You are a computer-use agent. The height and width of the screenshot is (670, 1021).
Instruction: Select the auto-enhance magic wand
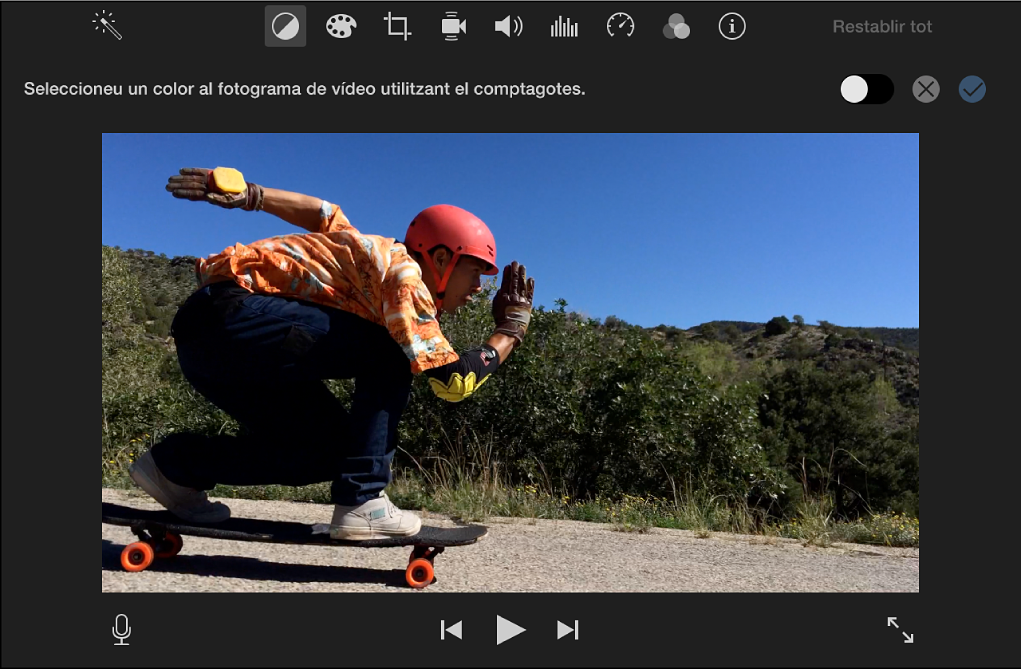pyautogui.click(x=105, y=26)
